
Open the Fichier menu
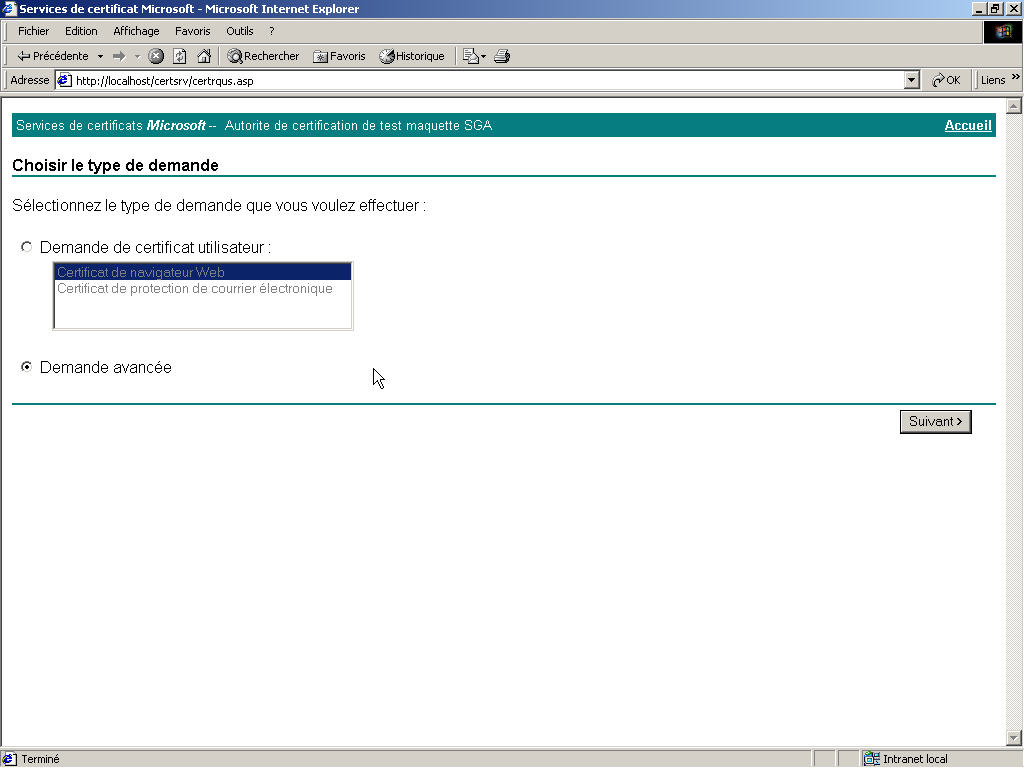[33, 31]
